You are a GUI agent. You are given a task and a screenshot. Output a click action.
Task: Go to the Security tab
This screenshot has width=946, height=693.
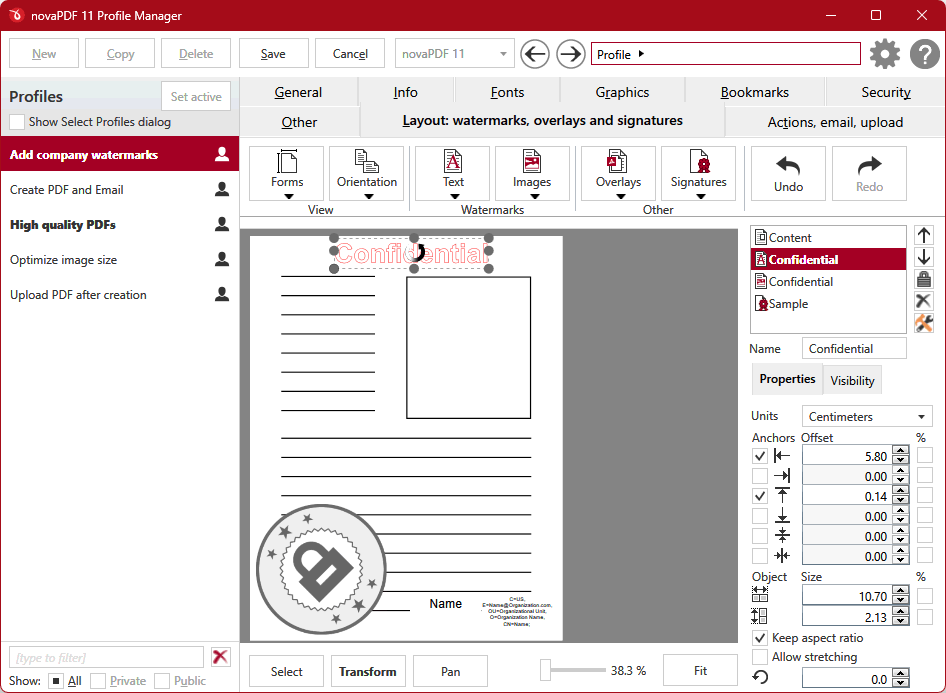(x=886, y=92)
